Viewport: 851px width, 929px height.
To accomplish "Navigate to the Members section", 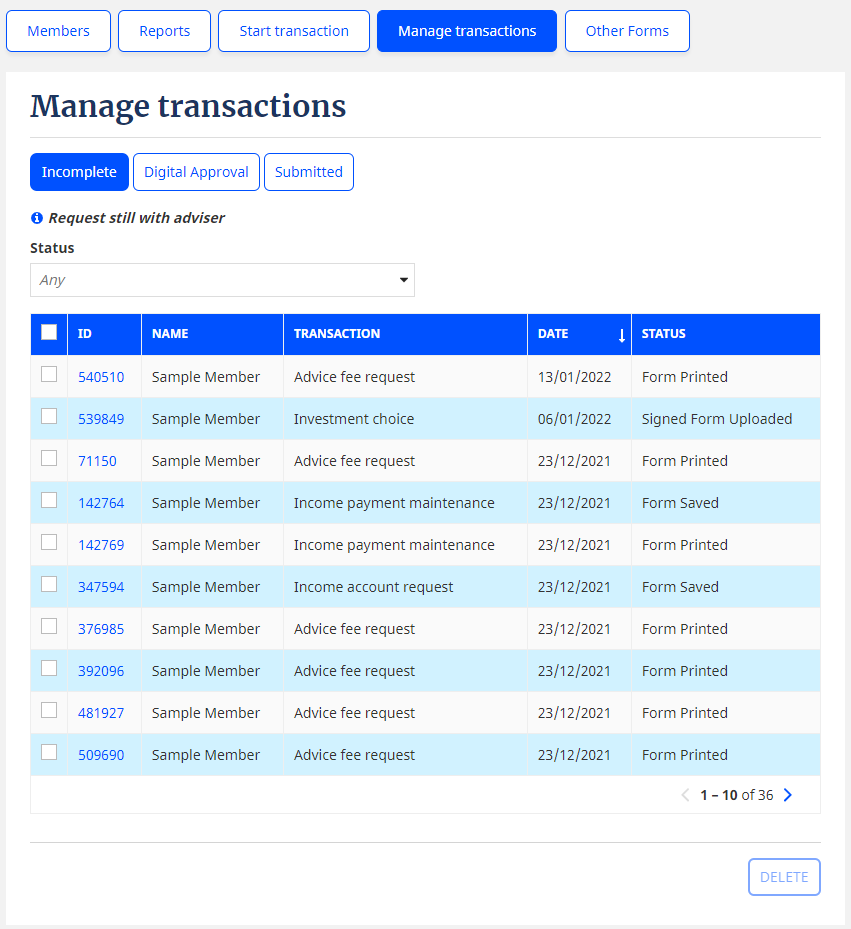I will [58, 30].
